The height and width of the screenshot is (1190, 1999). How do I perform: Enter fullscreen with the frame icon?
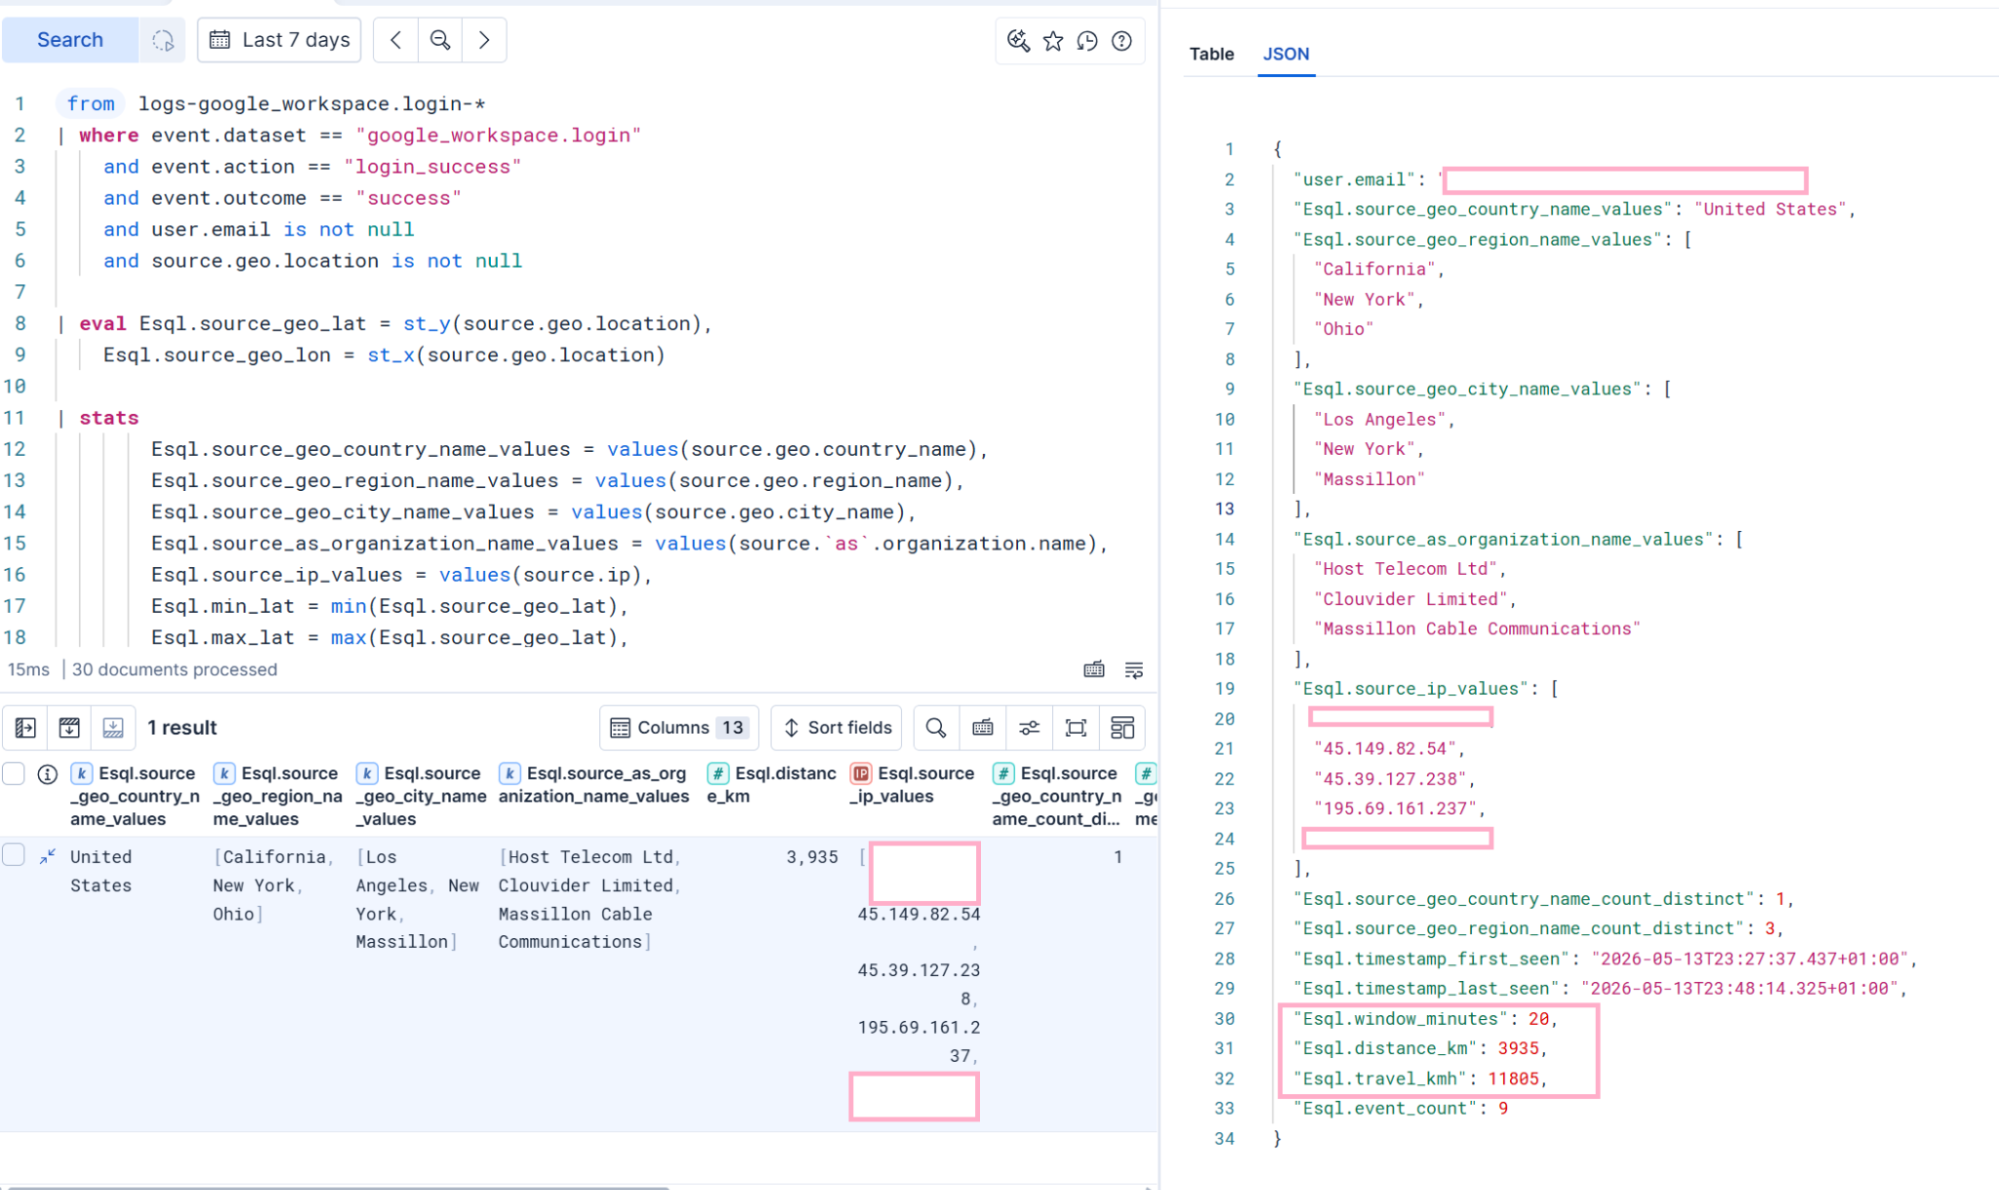1076,727
